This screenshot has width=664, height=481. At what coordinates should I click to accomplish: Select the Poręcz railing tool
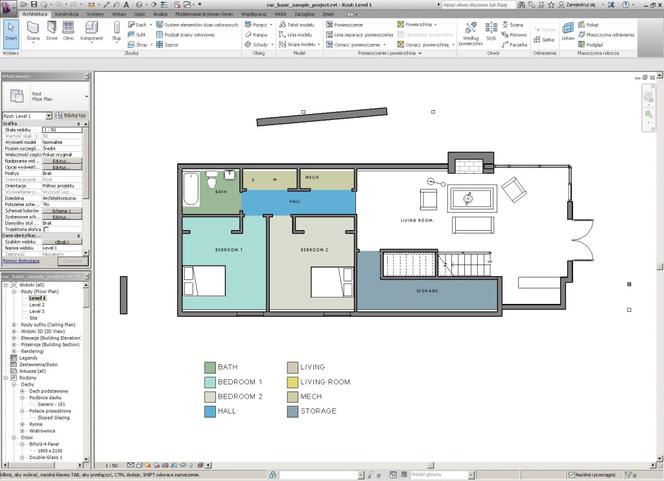(x=256, y=25)
